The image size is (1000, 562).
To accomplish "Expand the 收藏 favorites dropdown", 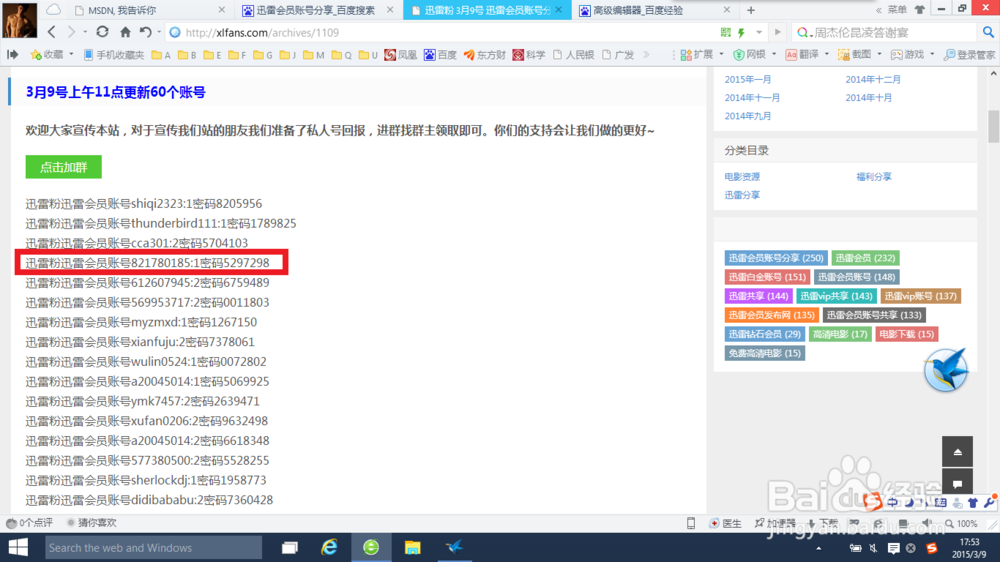I will click(x=71, y=55).
